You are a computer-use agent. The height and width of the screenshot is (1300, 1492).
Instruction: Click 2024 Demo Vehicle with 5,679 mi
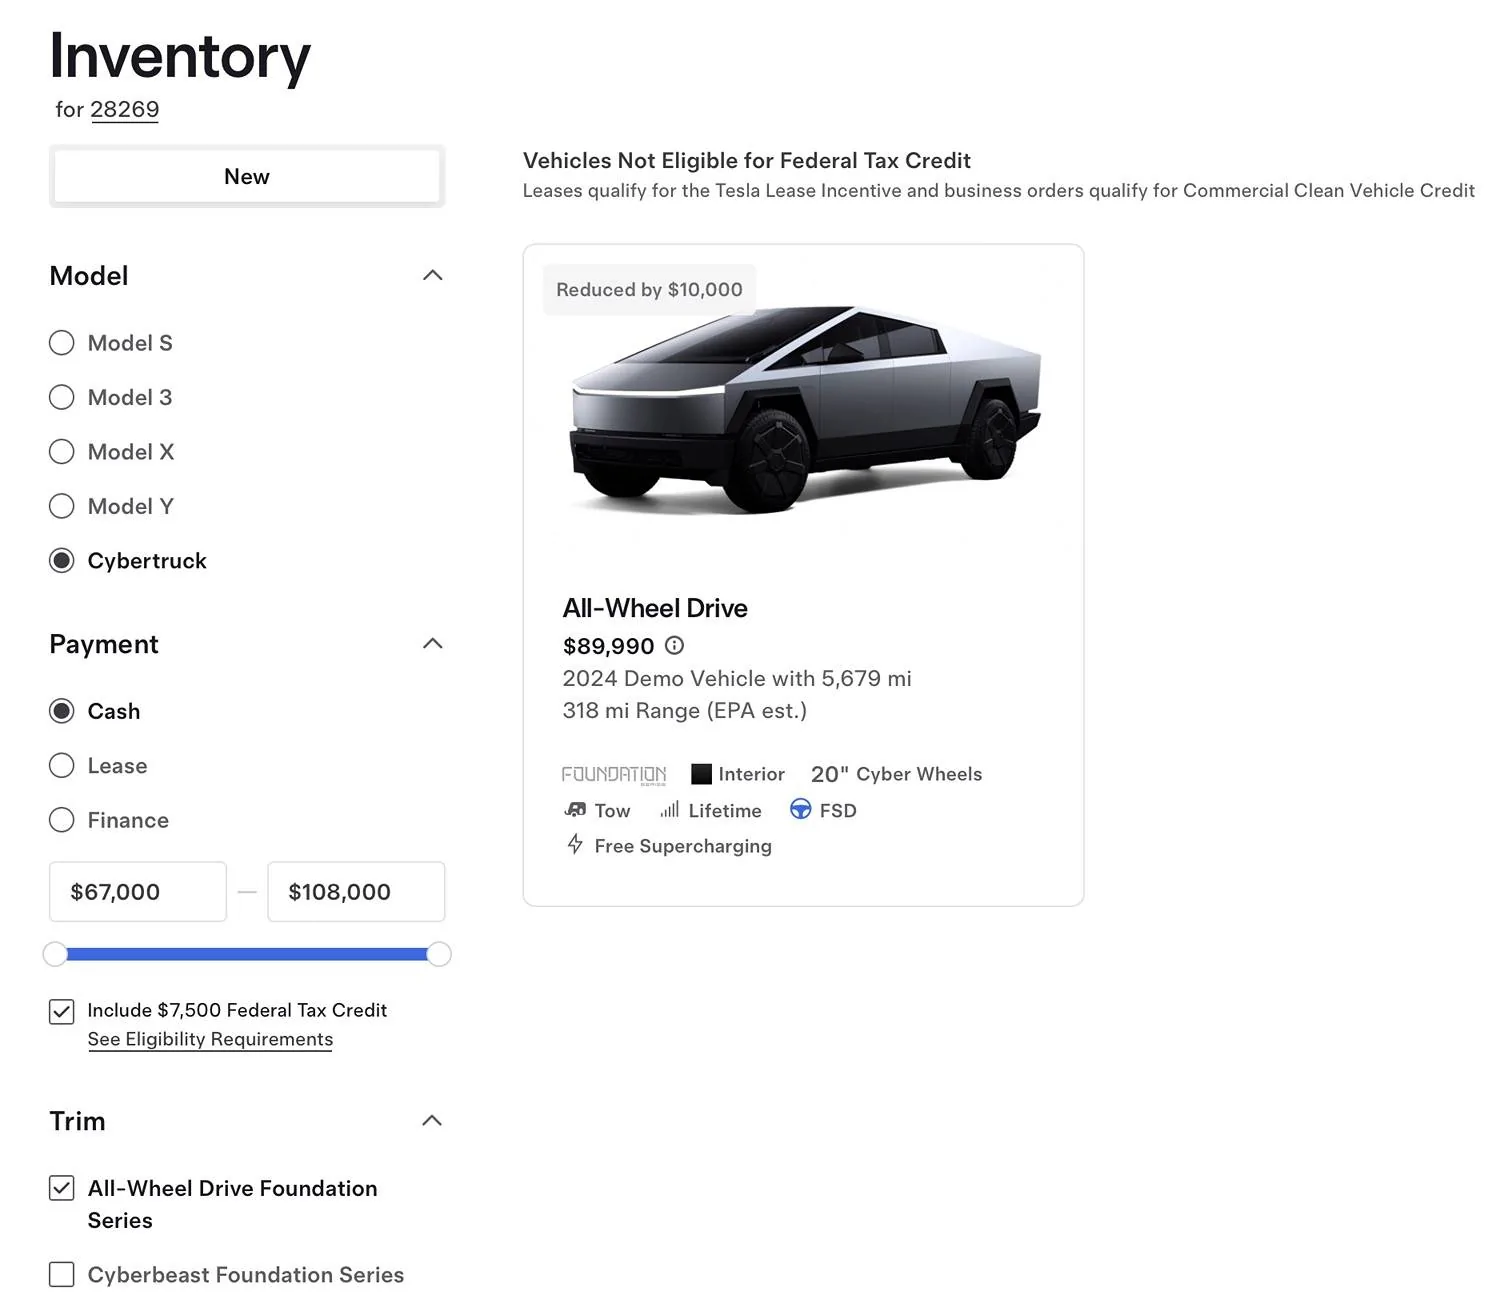[x=737, y=679]
